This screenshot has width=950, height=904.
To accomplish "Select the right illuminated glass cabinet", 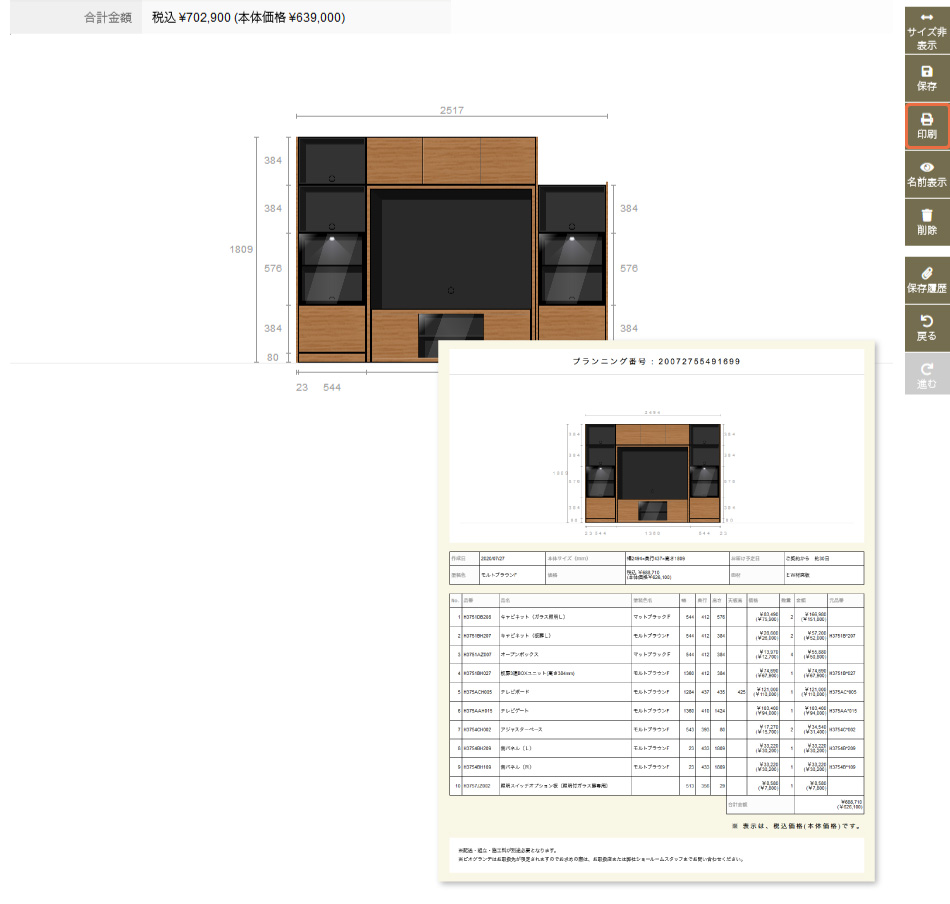I will click(572, 267).
